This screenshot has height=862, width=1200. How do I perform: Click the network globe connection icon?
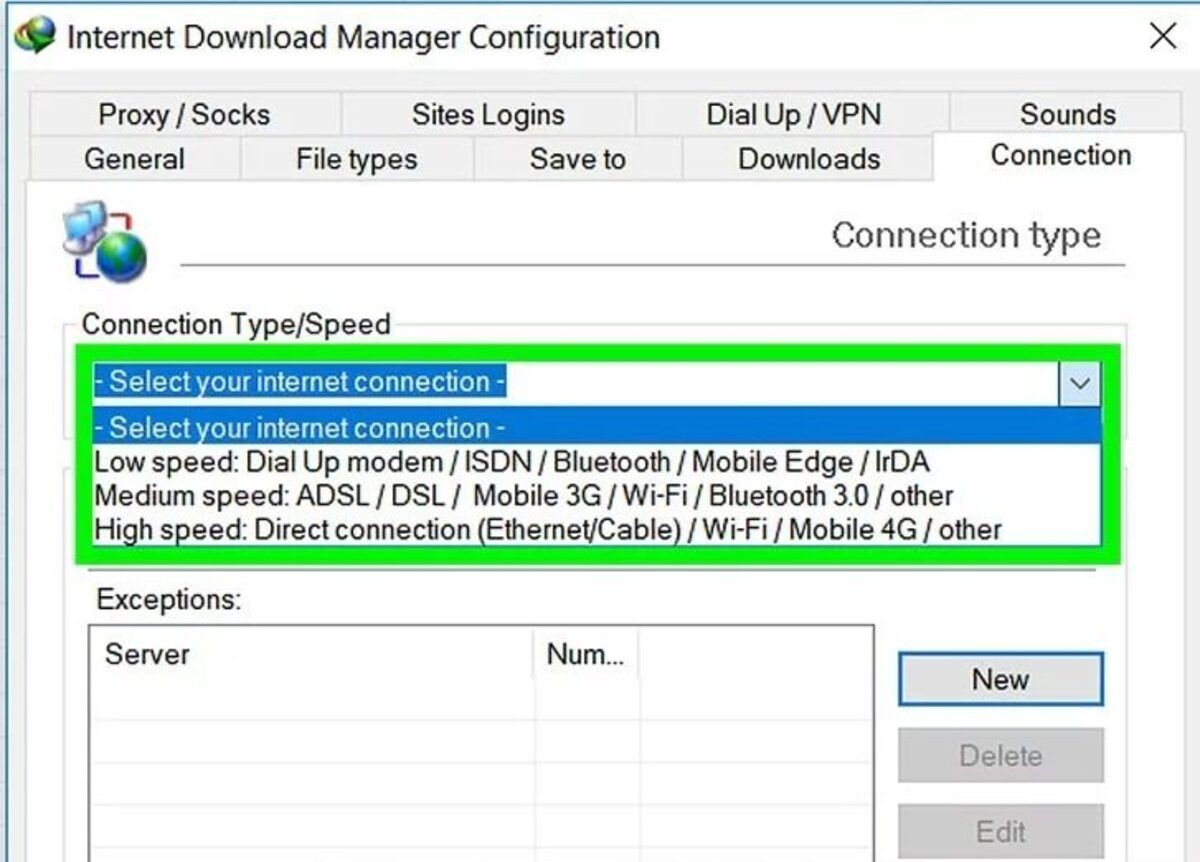(x=105, y=241)
